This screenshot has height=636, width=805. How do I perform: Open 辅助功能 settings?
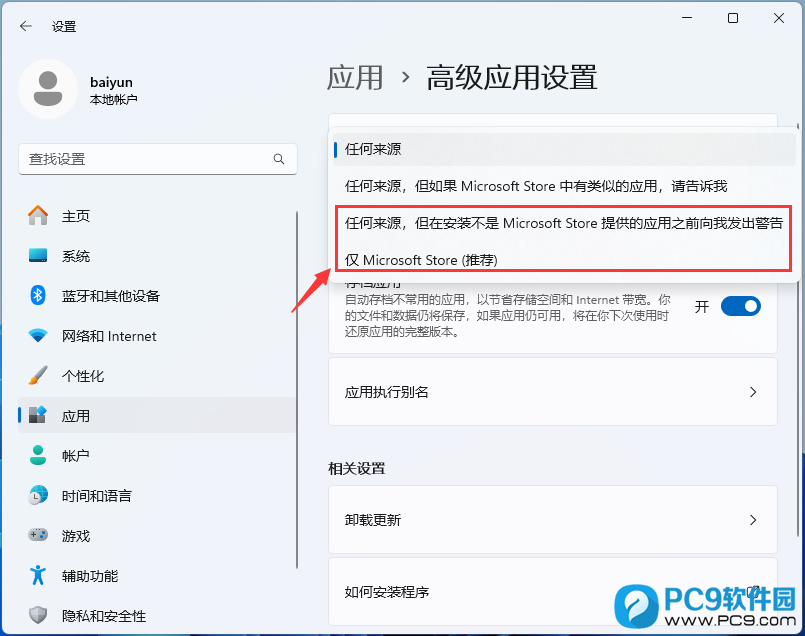[157, 575]
